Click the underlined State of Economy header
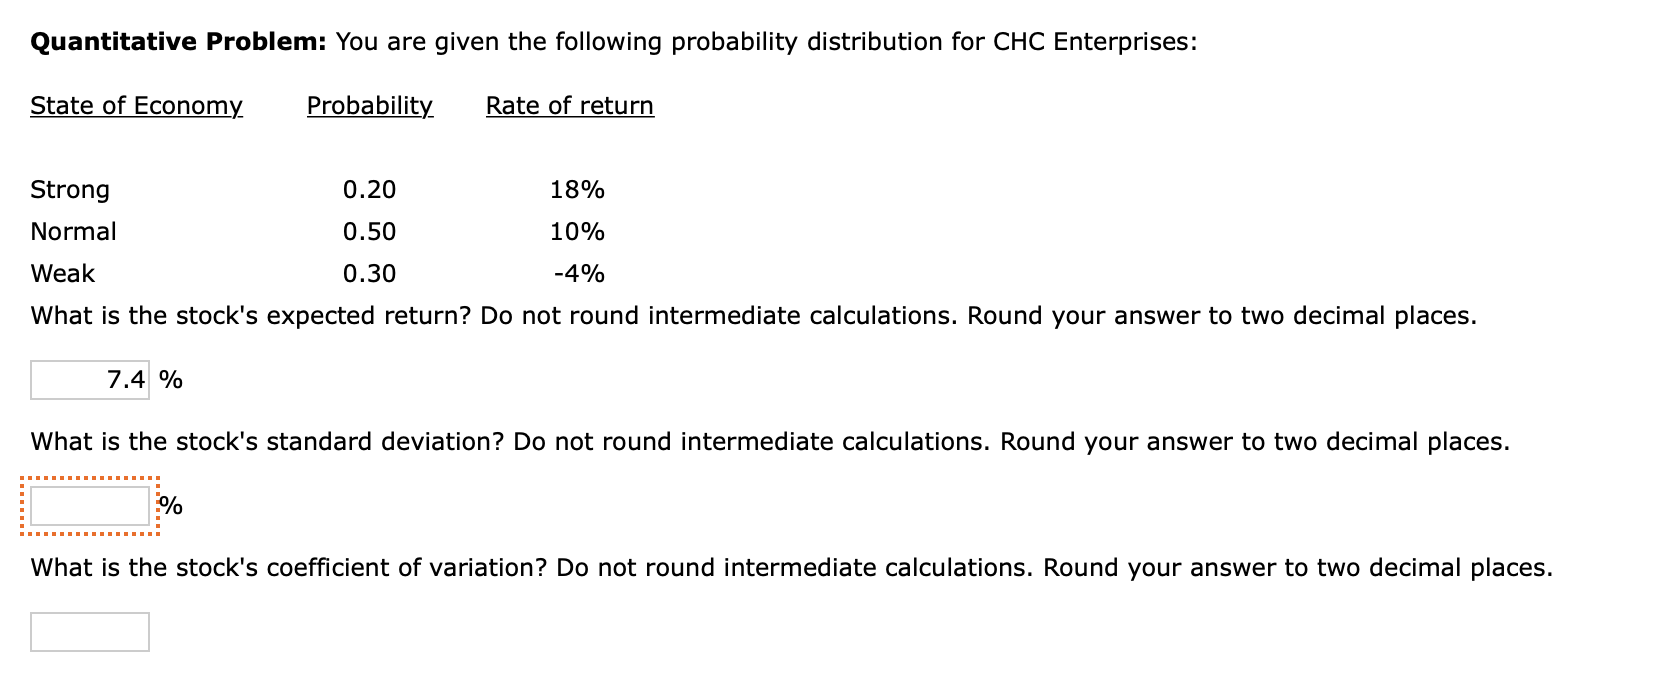The height and width of the screenshot is (700, 1678). pyautogui.click(x=135, y=105)
